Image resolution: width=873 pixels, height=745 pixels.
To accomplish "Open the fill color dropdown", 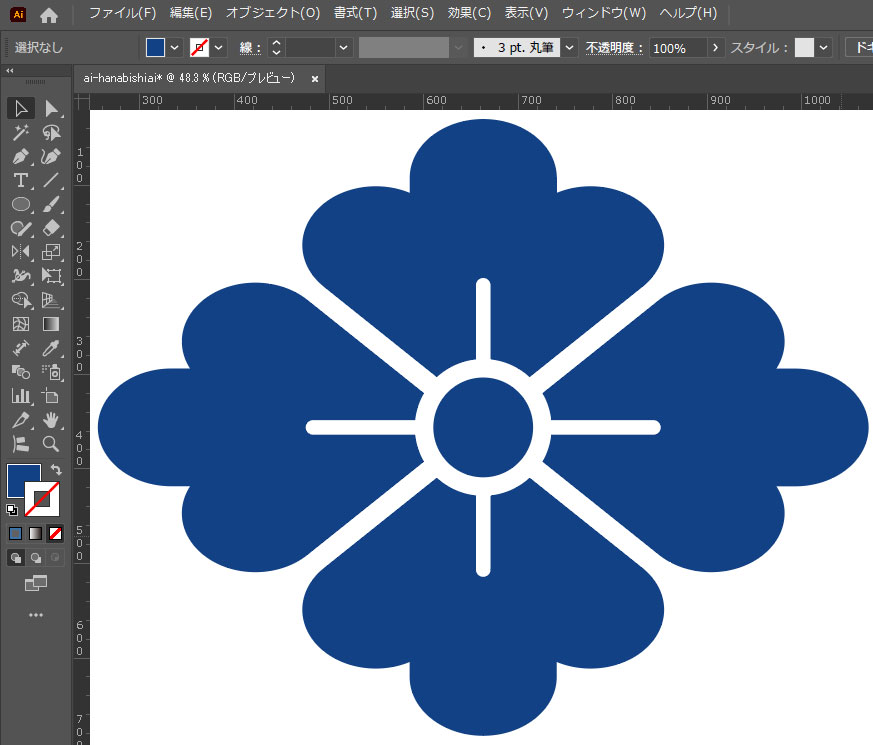I will [x=175, y=48].
